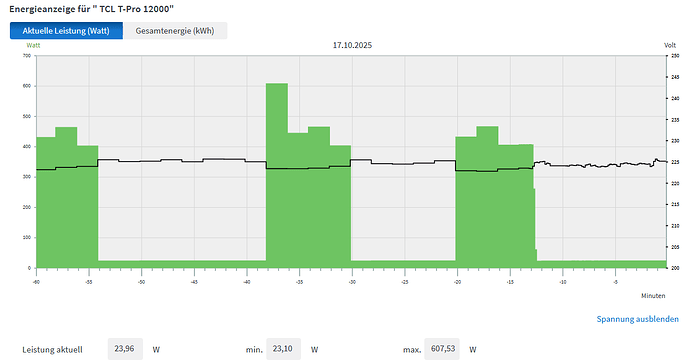Viewport: 690px width, 360px height.
Task: Click the -30 tick on minutes axis
Action: point(352,282)
